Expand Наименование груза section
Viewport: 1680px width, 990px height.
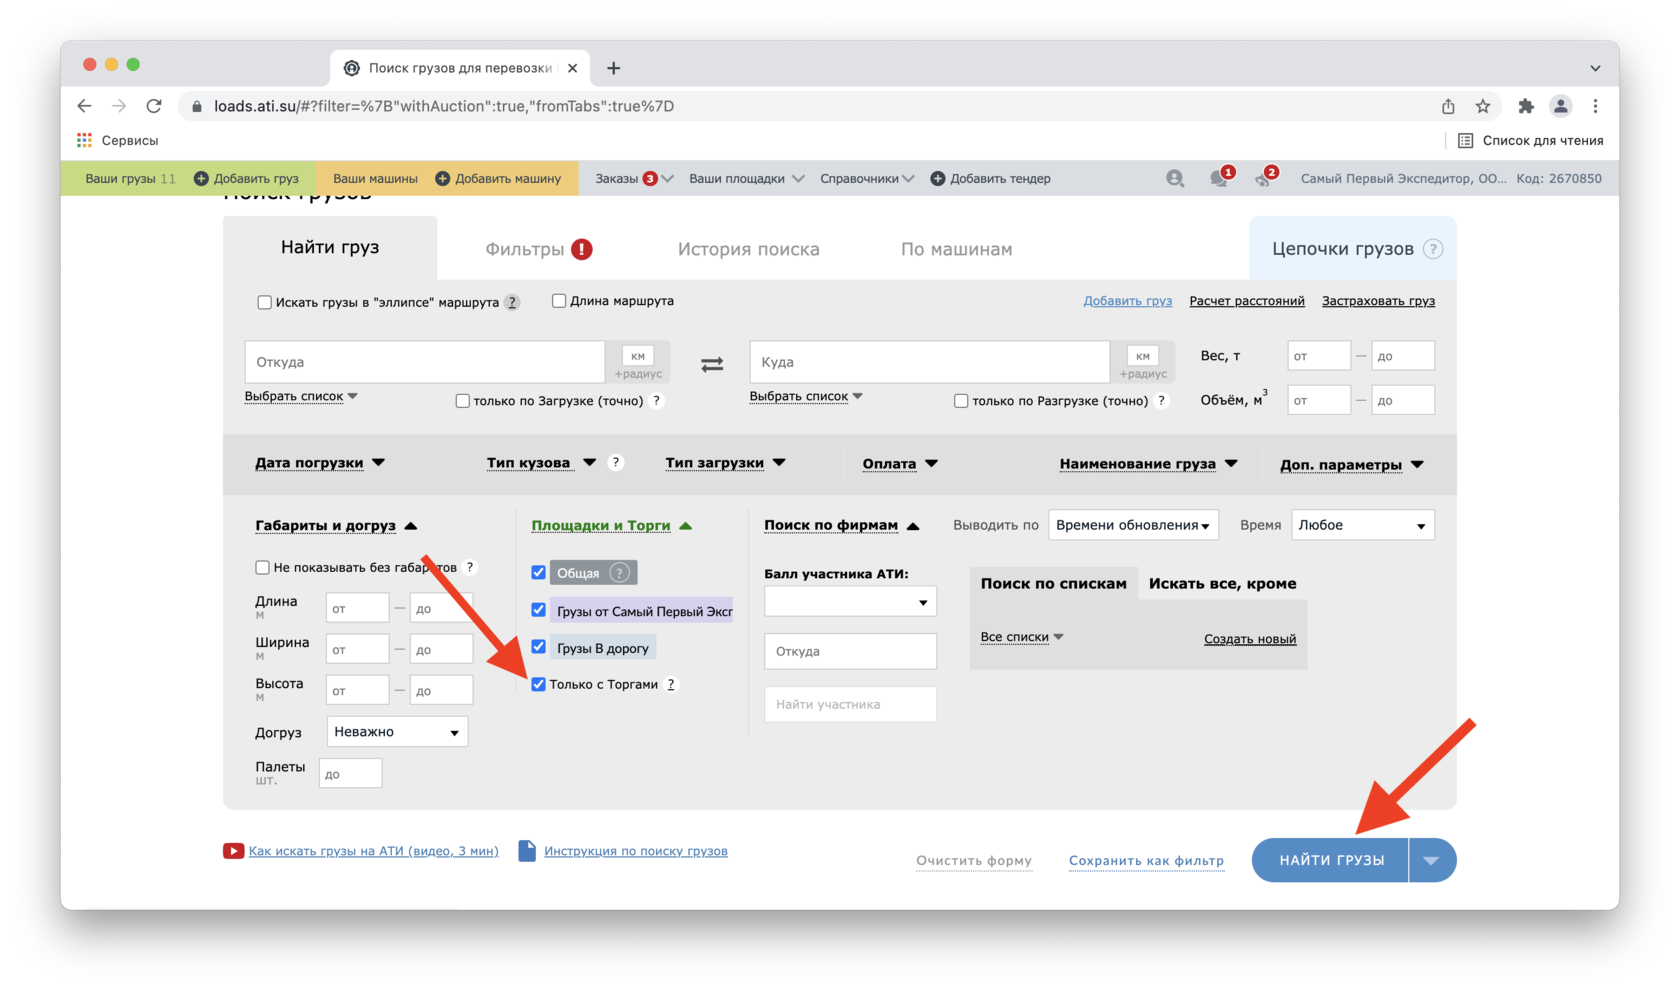(x=1148, y=464)
